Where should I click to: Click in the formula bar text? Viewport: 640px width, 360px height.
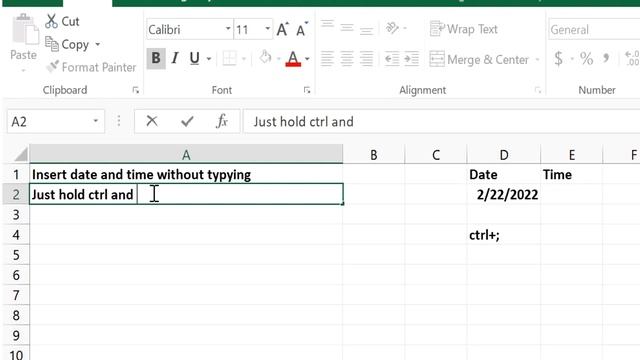[303, 122]
